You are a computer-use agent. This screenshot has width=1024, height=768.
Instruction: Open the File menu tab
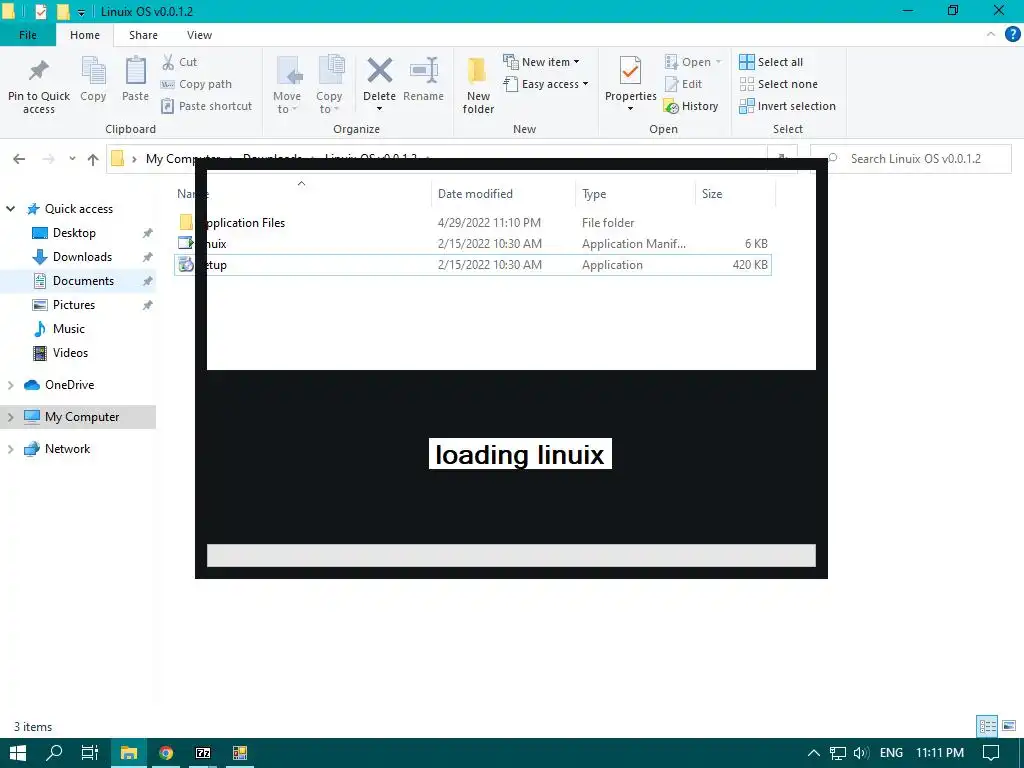click(x=28, y=35)
